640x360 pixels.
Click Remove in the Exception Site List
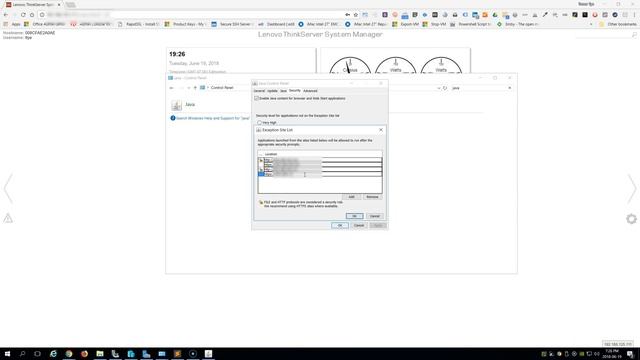[372, 197]
